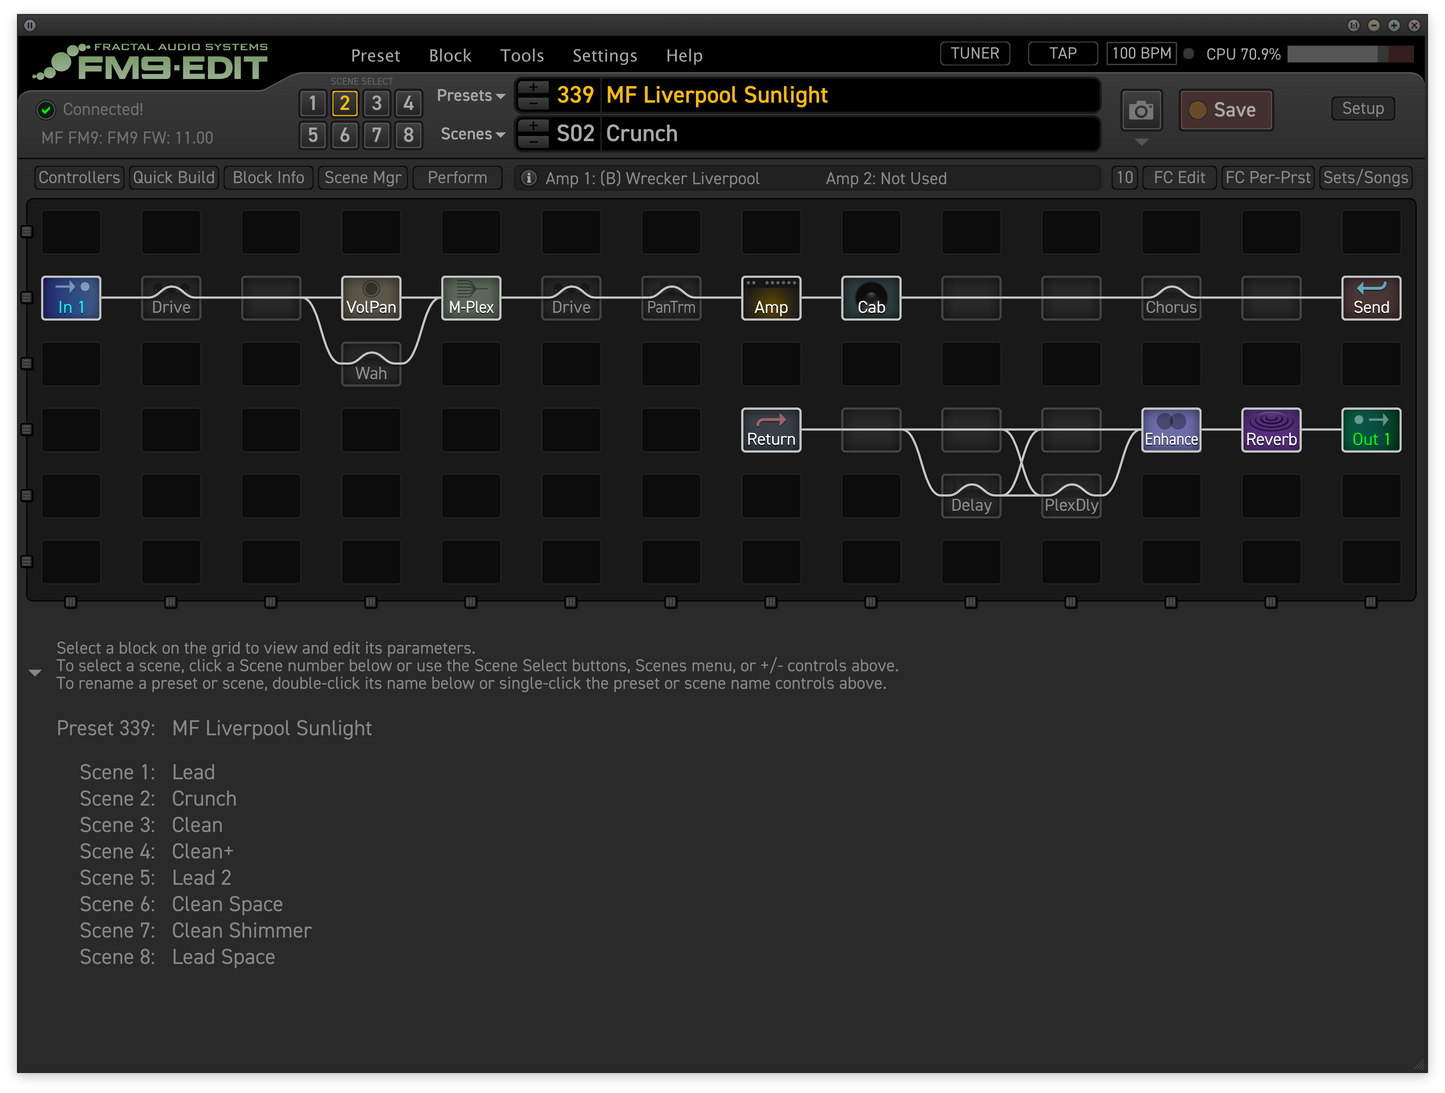Click the 100 BPM tempo field

pos(1141,54)
